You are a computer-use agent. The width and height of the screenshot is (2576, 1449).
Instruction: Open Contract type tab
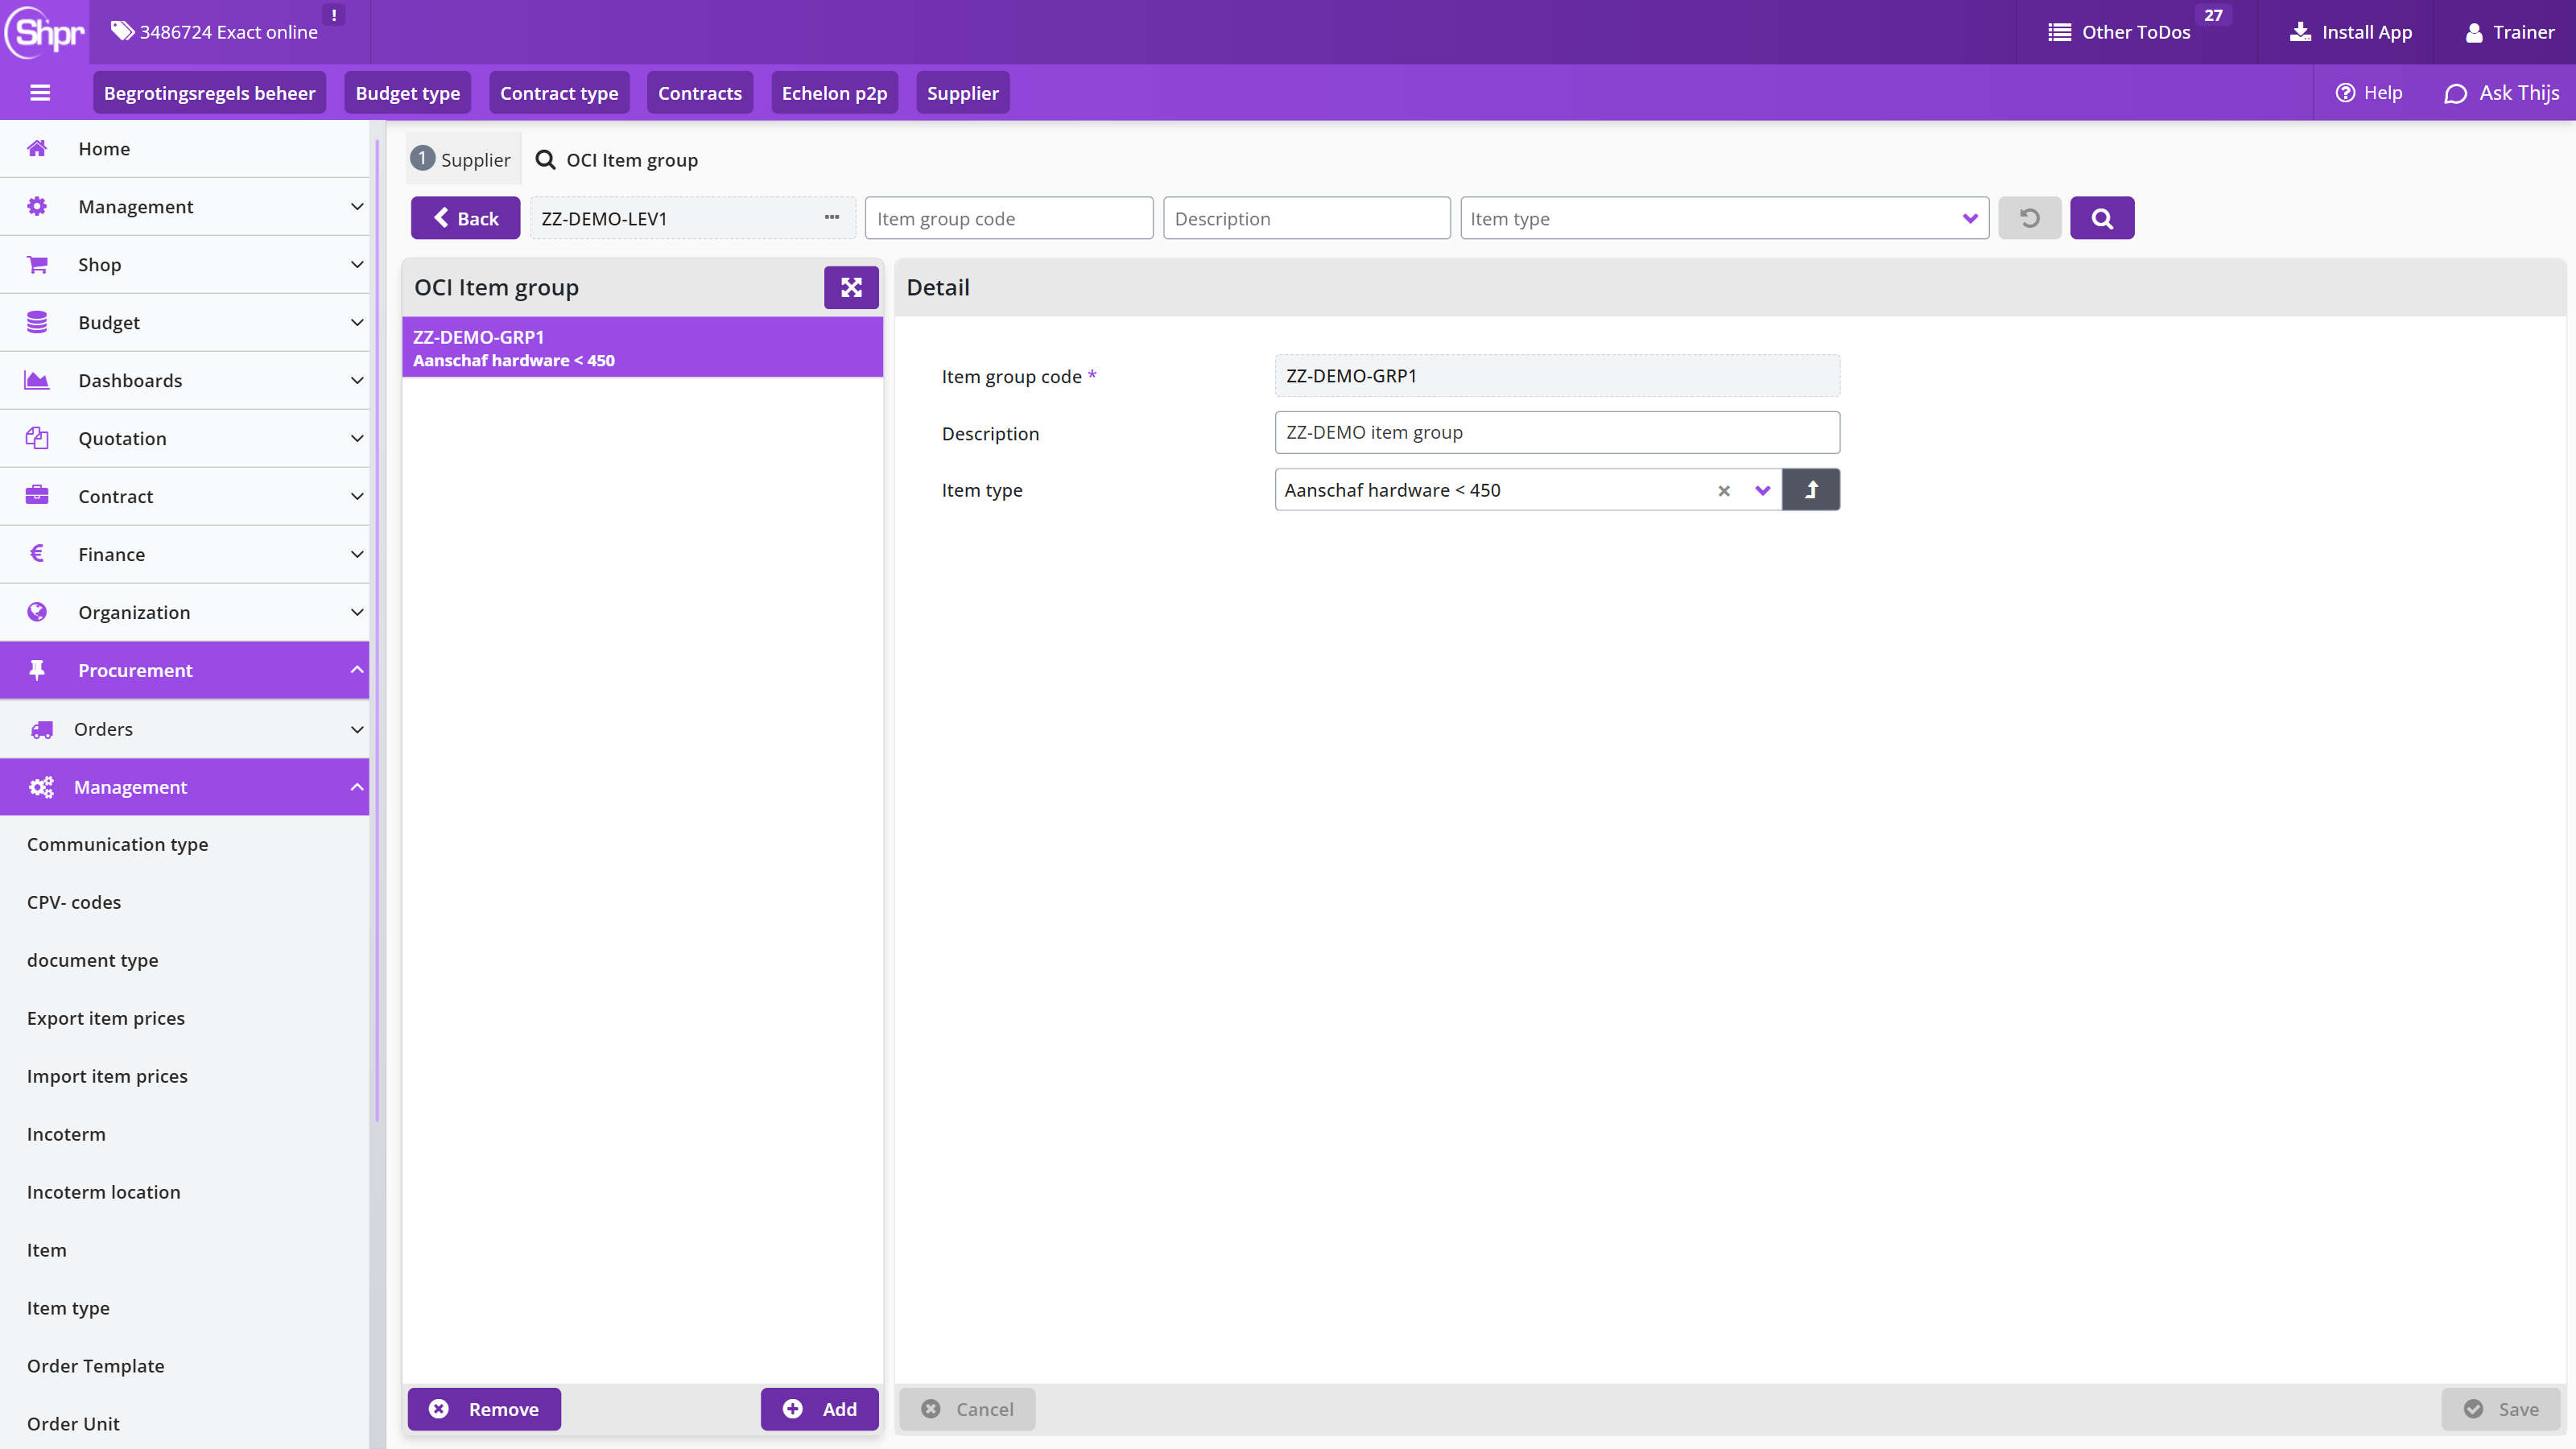coord(559,93)
